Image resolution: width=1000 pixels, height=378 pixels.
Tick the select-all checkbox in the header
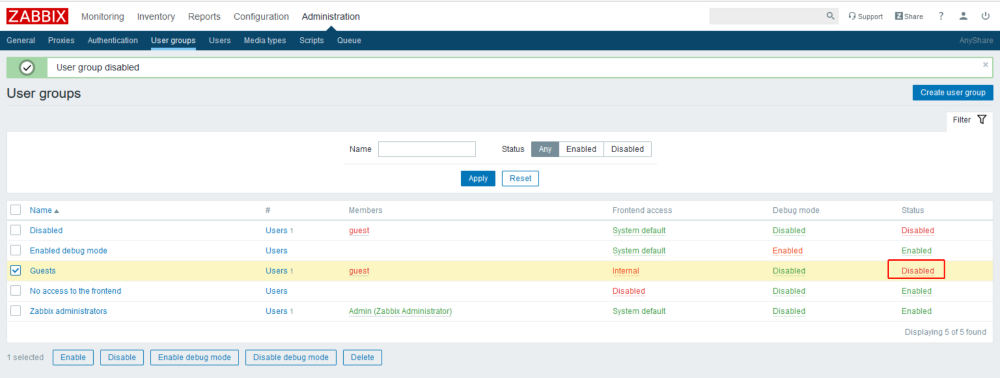pyautogui.click(x=16, y=210)
